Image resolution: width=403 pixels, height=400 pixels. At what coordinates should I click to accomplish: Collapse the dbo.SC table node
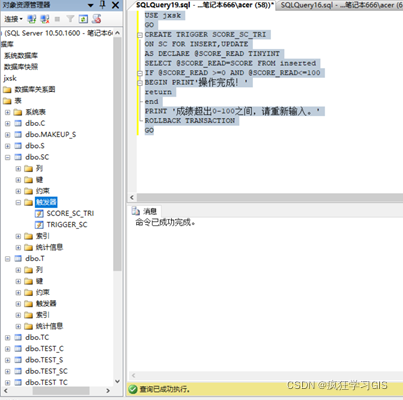pos(7,157)
